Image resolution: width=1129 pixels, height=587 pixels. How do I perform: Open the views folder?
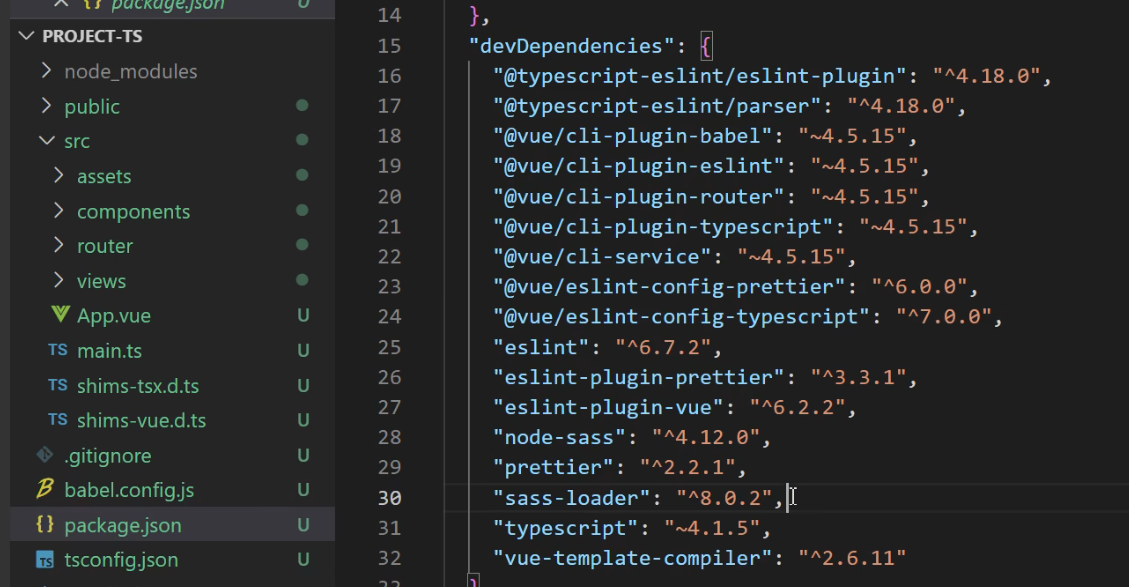[x=102, y=281]
